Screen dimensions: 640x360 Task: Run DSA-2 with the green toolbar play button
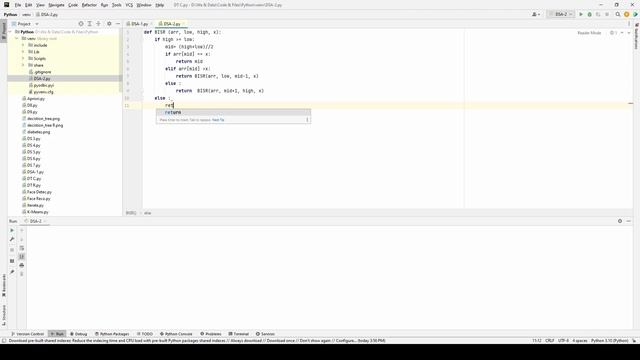581,14
